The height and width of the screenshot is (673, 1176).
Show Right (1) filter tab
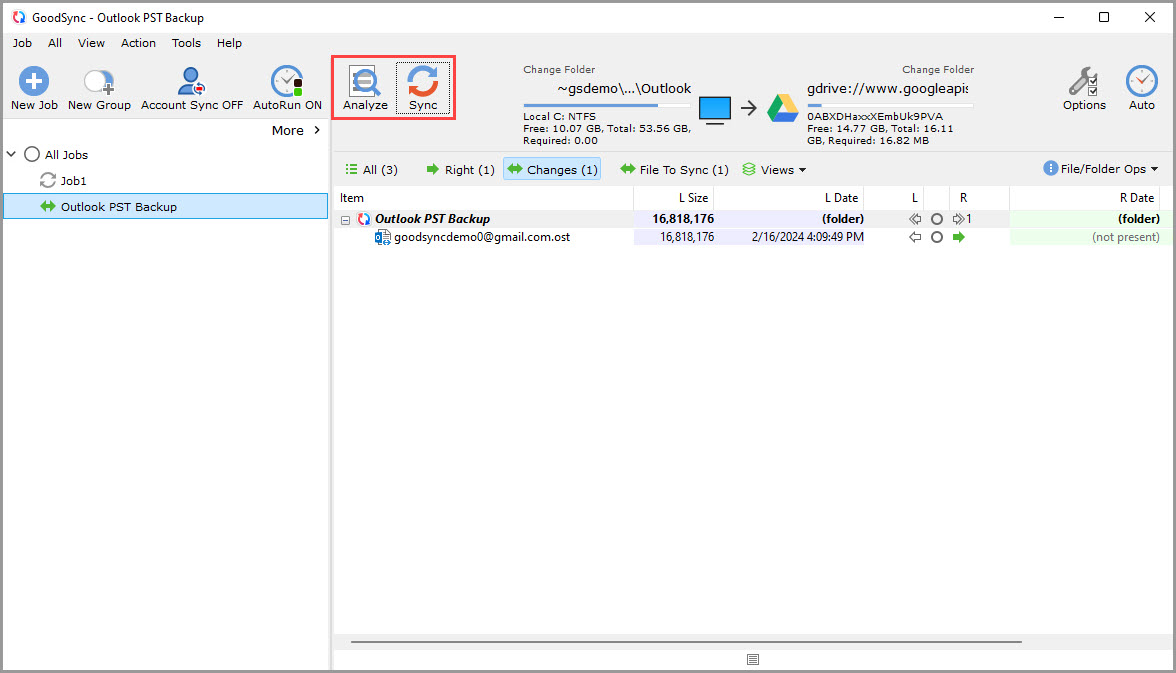(x=460, y=170)
